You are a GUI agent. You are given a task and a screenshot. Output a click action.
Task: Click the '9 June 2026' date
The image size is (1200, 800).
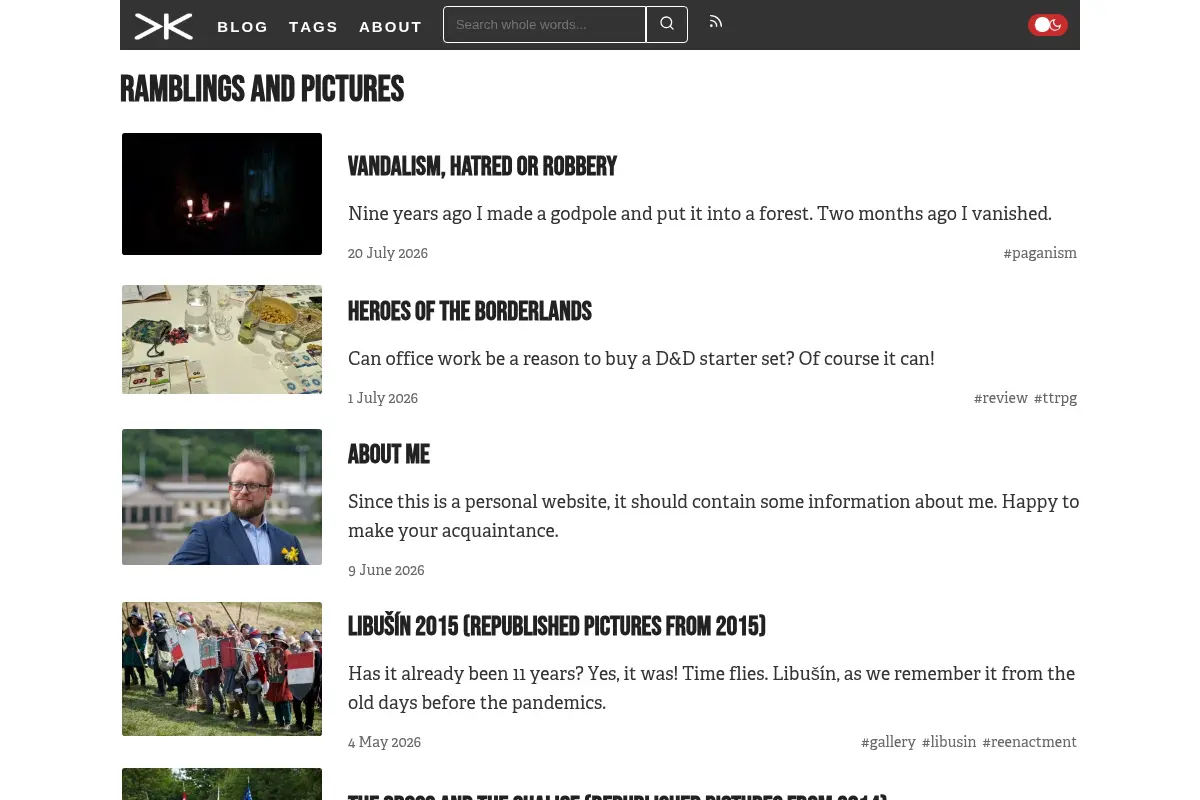(386, 570)
